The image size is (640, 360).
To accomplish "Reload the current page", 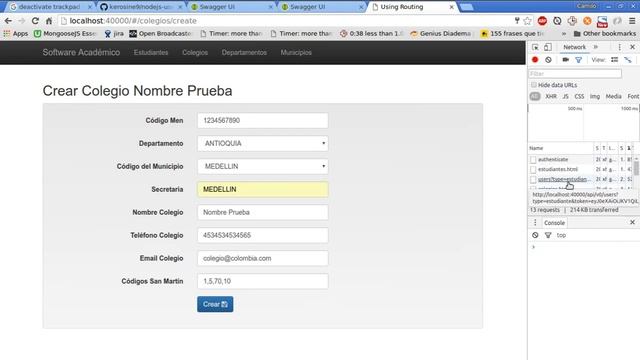I will [x=35, y=21].
